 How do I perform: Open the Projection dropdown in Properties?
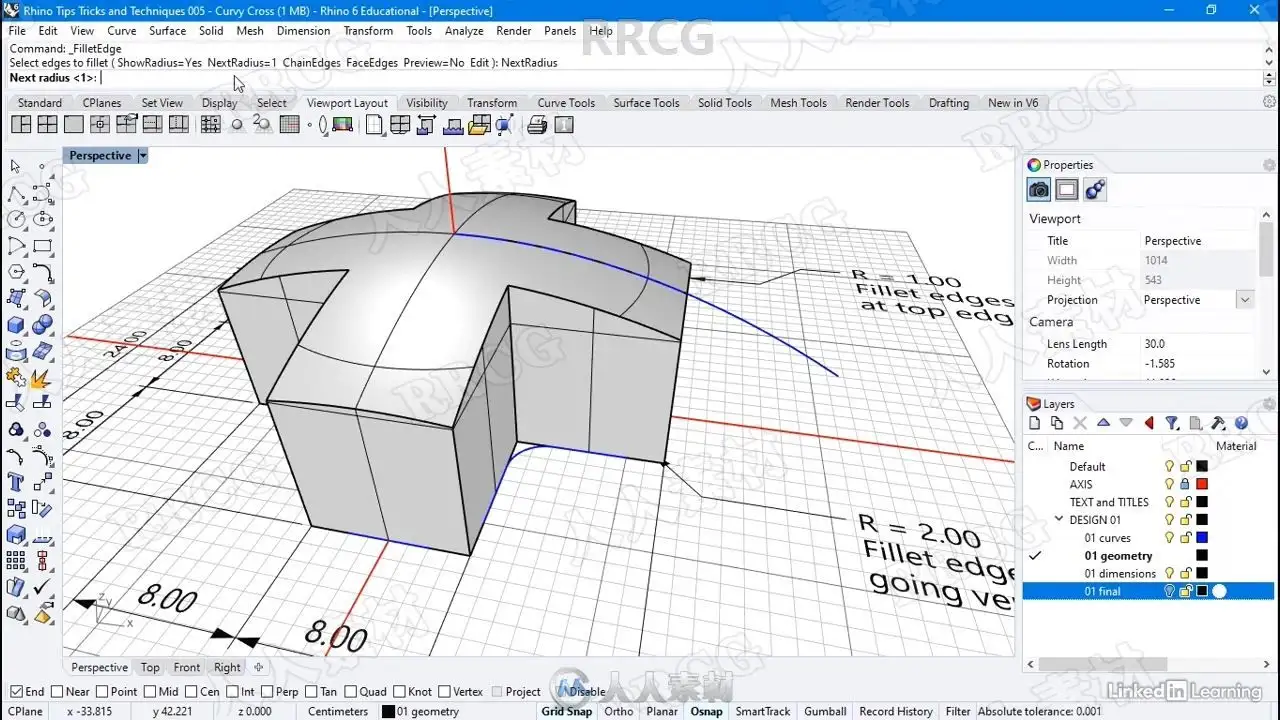(x=1245, y=300)
